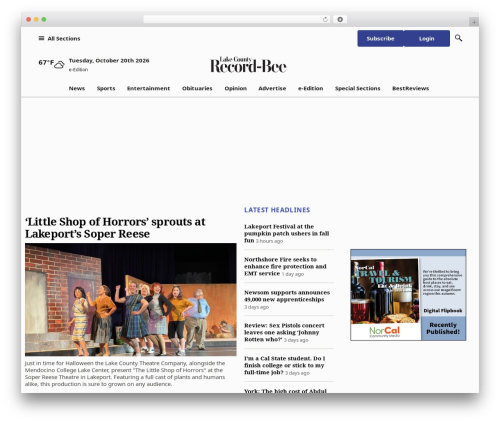This screenshot has width=500, height=423.
Task: Click the Tuesday, October 20th date text
Action: tap(109, 61)
